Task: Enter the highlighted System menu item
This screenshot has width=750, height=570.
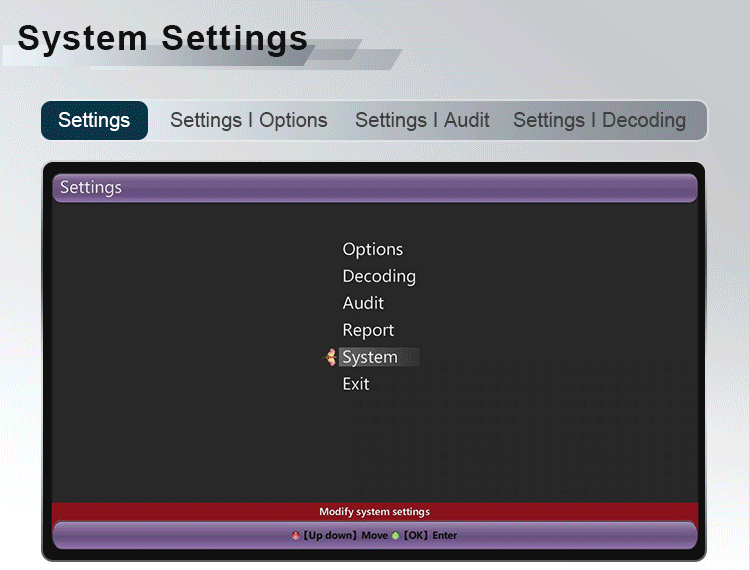Action: [x=370, y=357]
